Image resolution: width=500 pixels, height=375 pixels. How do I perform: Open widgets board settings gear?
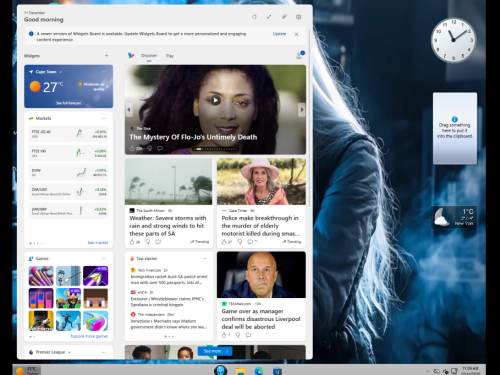click(x=298, y=17)
